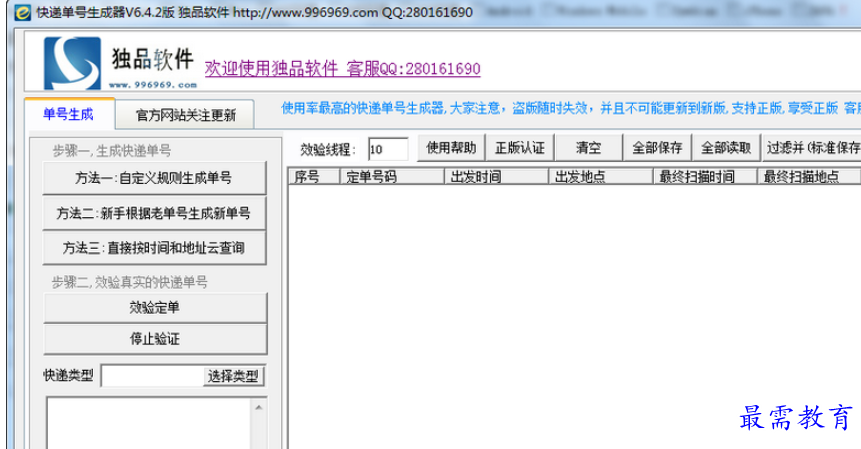The width and height of the screenshot is (861, 449).
Task: Switch to the 单号生成 tab
Action: pos(69,114)
